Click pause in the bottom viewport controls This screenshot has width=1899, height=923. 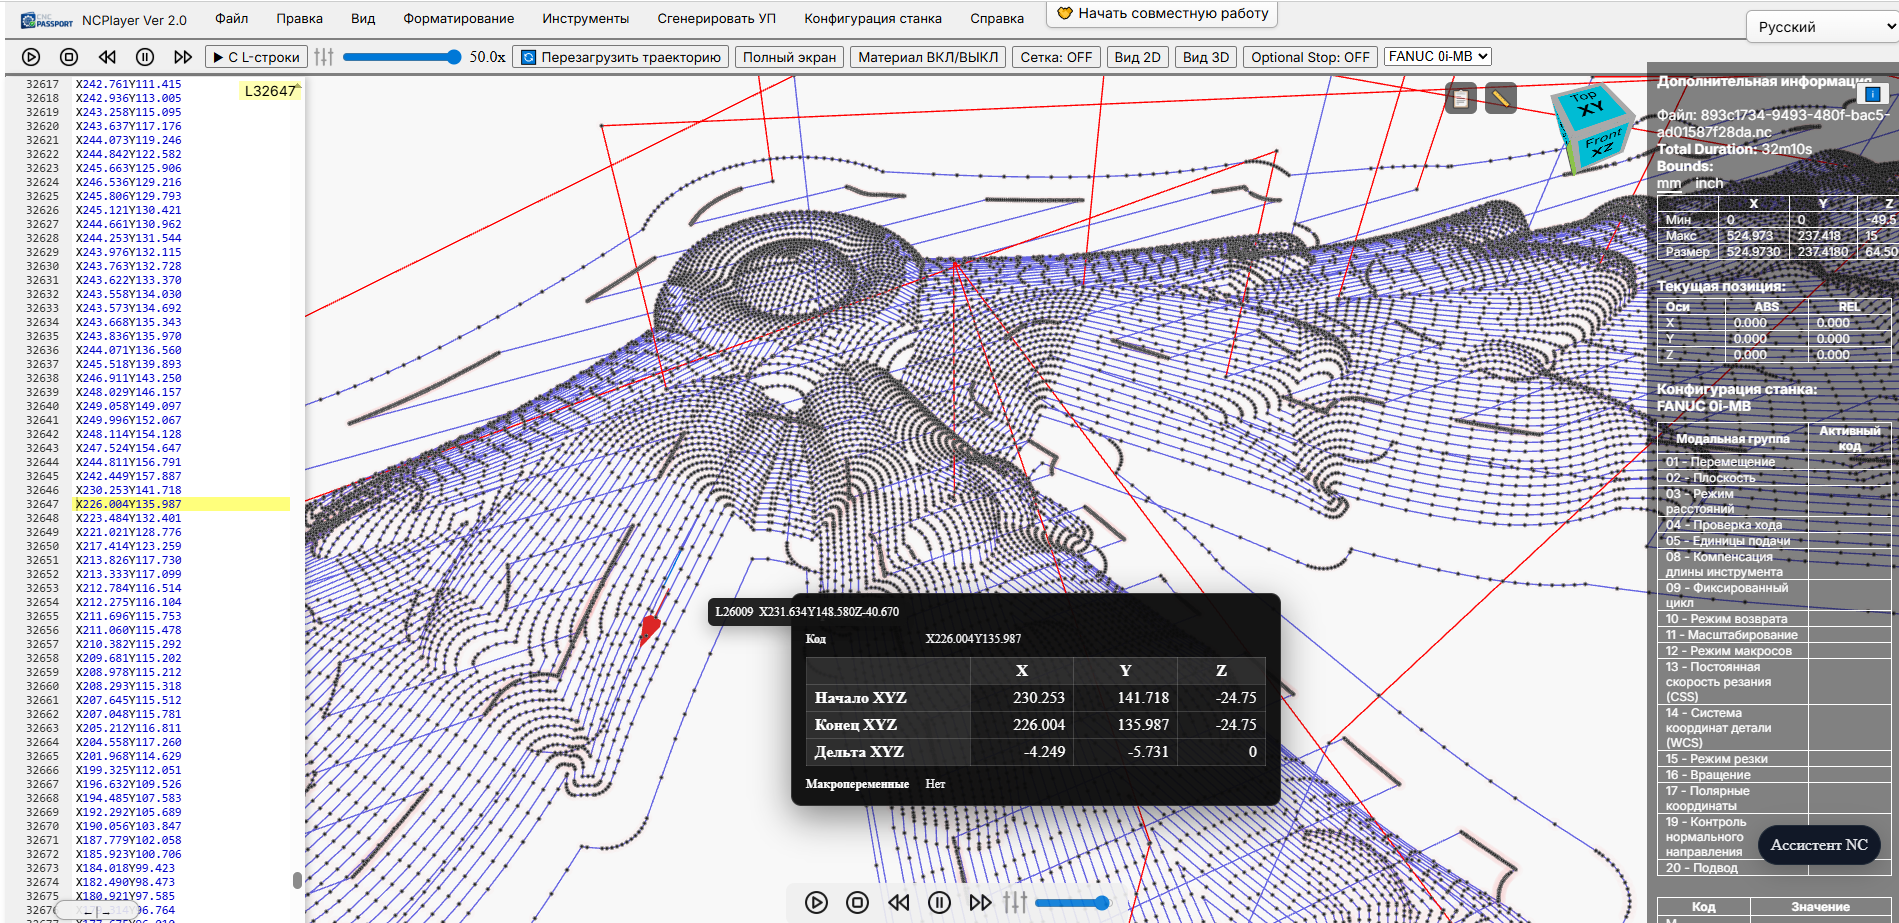(939, 903)
